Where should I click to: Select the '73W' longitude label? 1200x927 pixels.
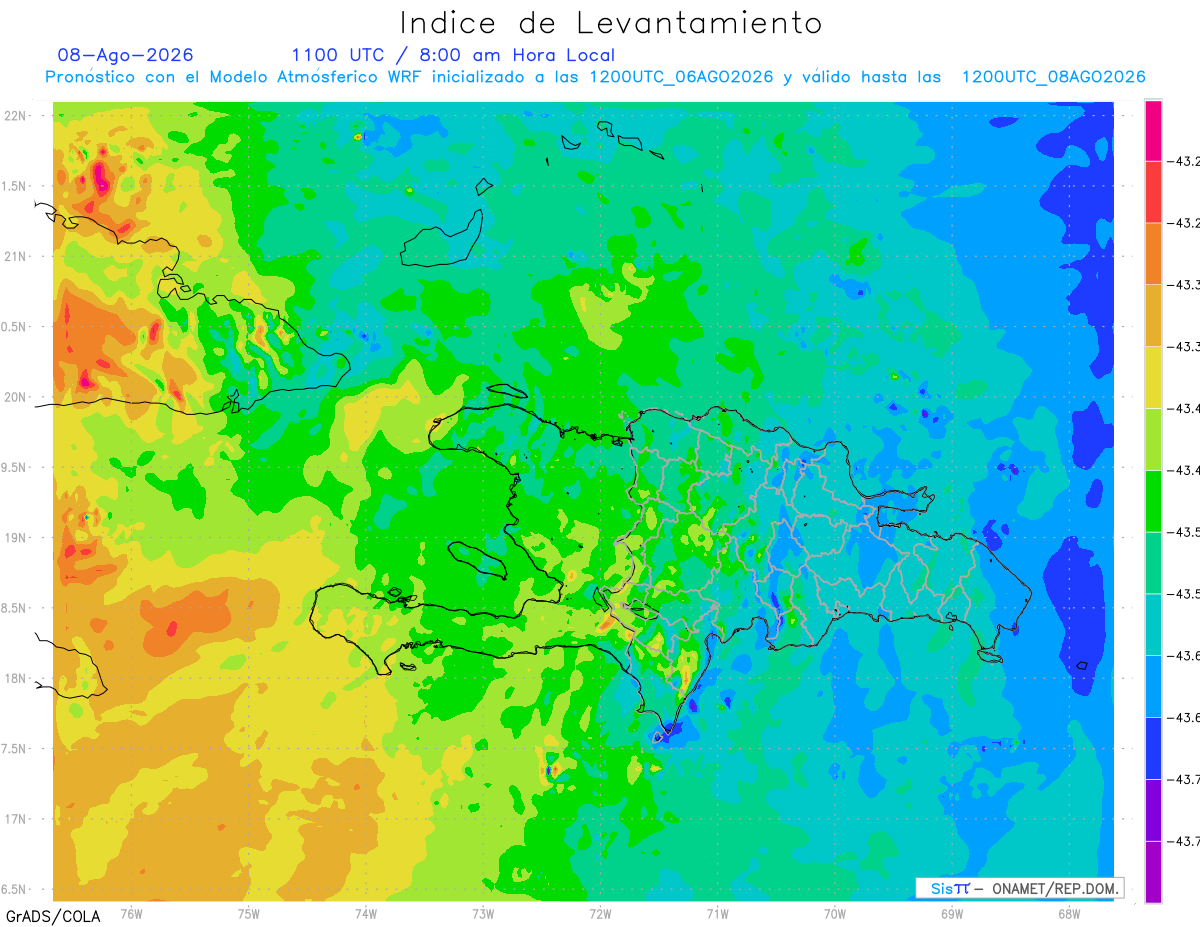[x=483, y=913]
